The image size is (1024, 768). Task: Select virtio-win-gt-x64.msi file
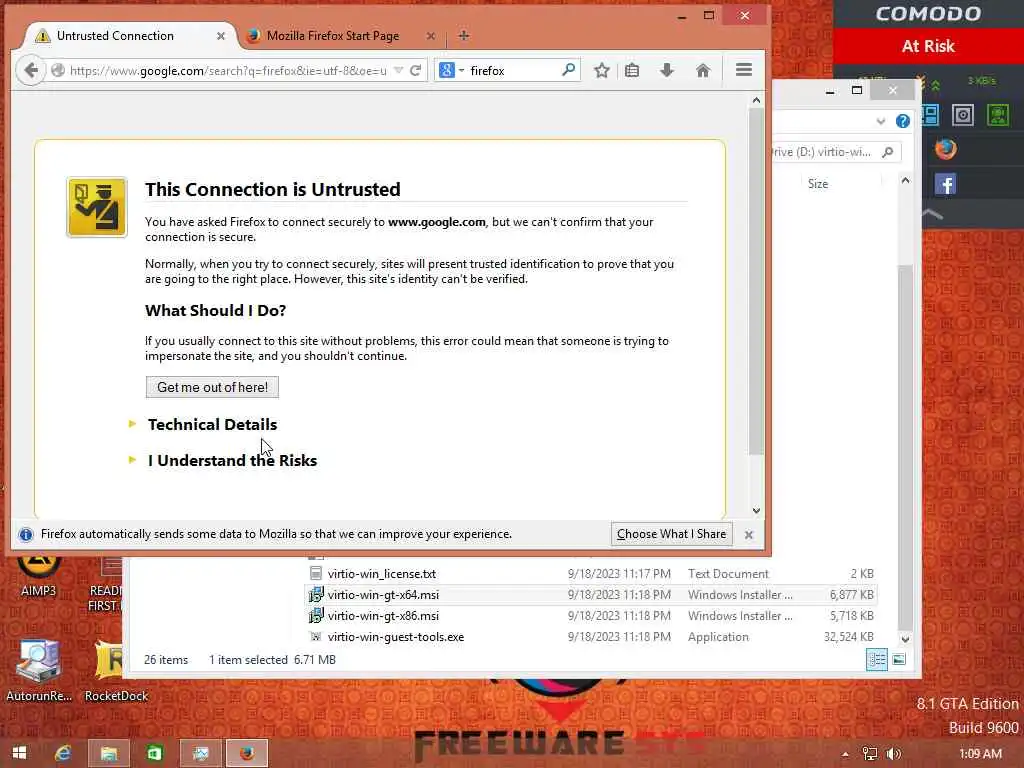(383, 594)
